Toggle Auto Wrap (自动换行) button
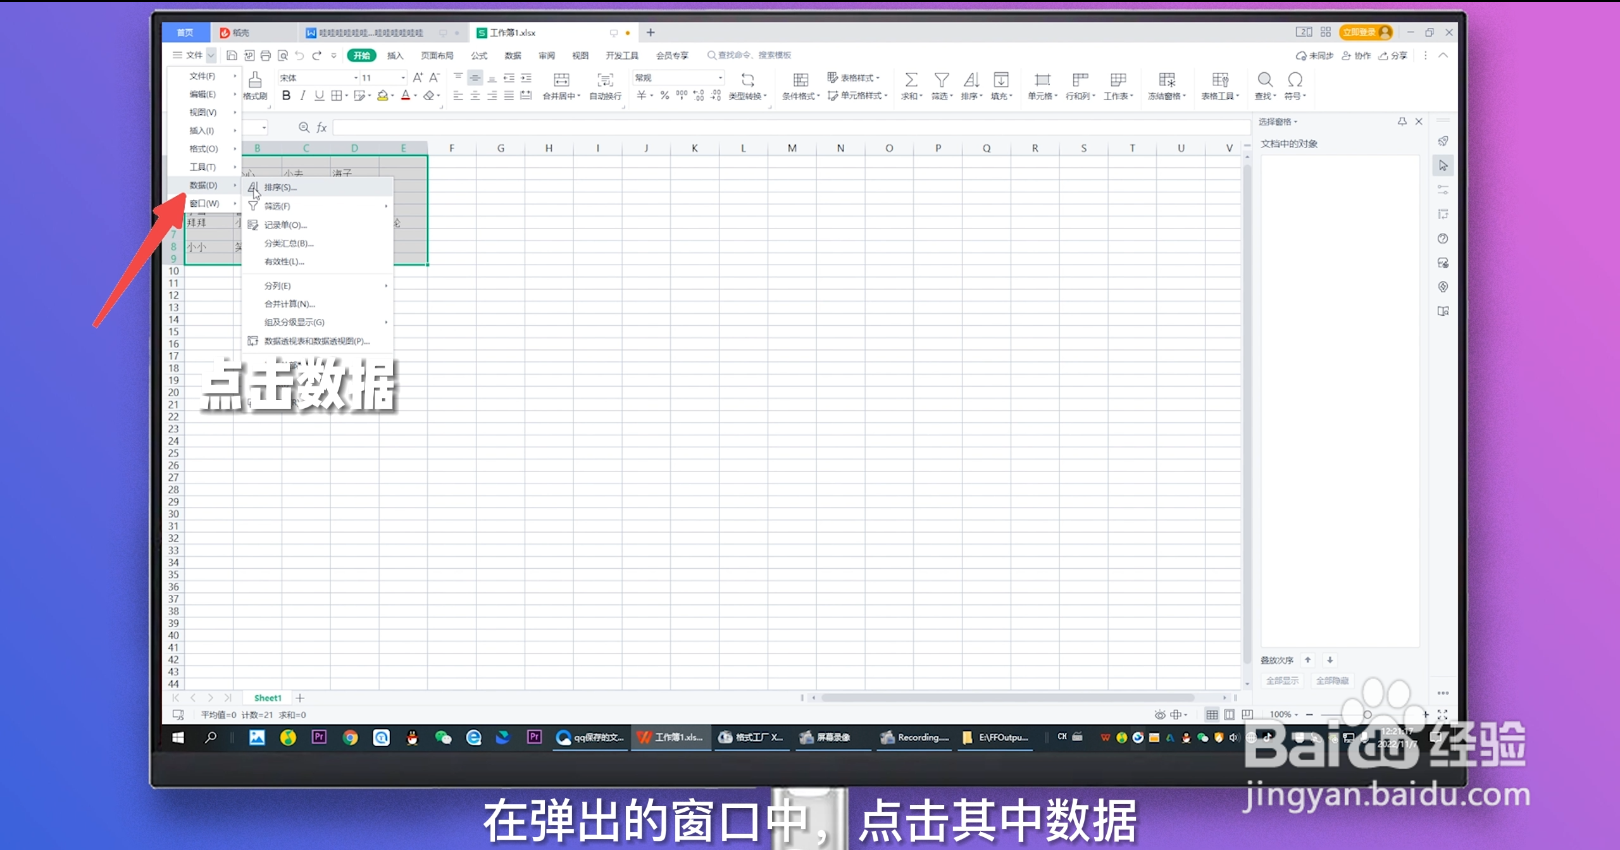This screenshot has width=1620, height=850. pyautogui.click(x=605, y=86)
